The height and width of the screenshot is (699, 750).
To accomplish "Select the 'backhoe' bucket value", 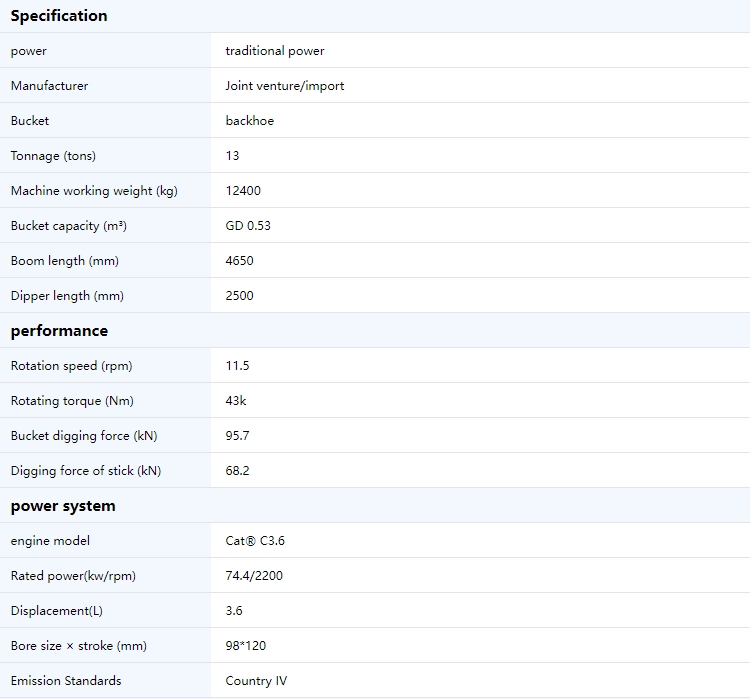I will point(250,121).
